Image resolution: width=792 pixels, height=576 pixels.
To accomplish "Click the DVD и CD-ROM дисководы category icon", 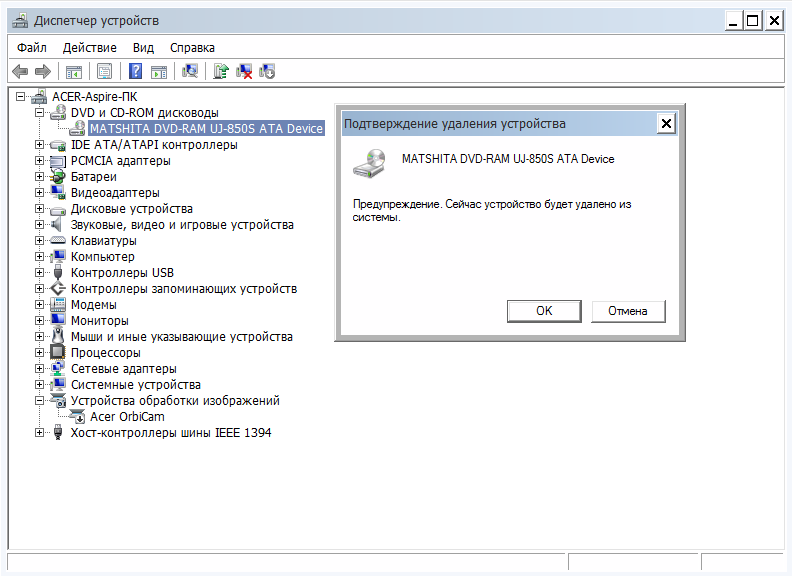I will [x=58, y=112].
